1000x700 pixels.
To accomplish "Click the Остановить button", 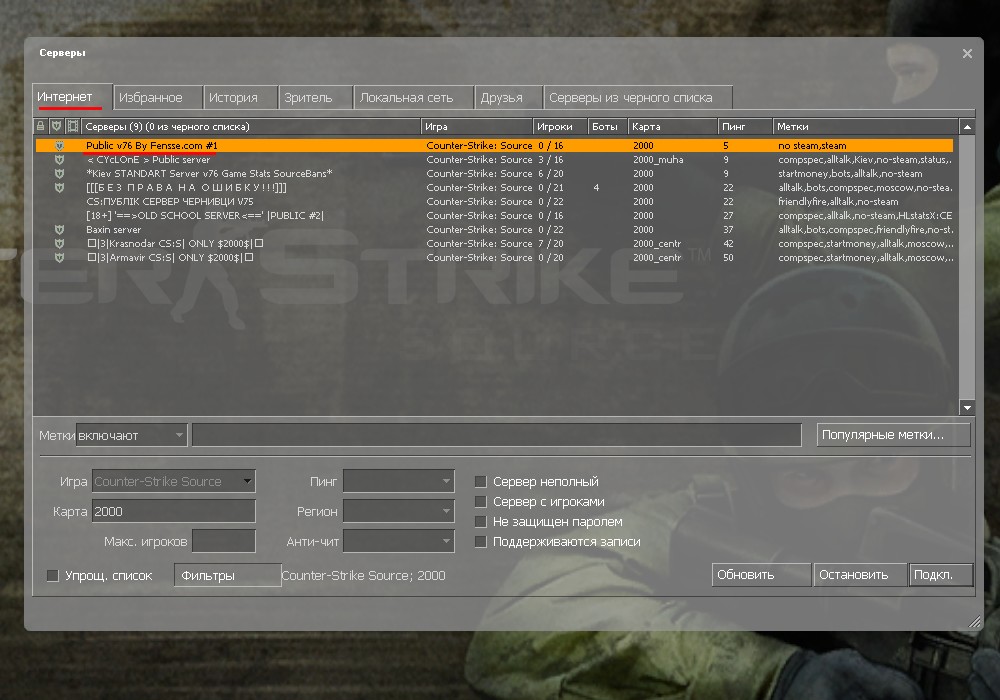I will (x=860, y=574).
